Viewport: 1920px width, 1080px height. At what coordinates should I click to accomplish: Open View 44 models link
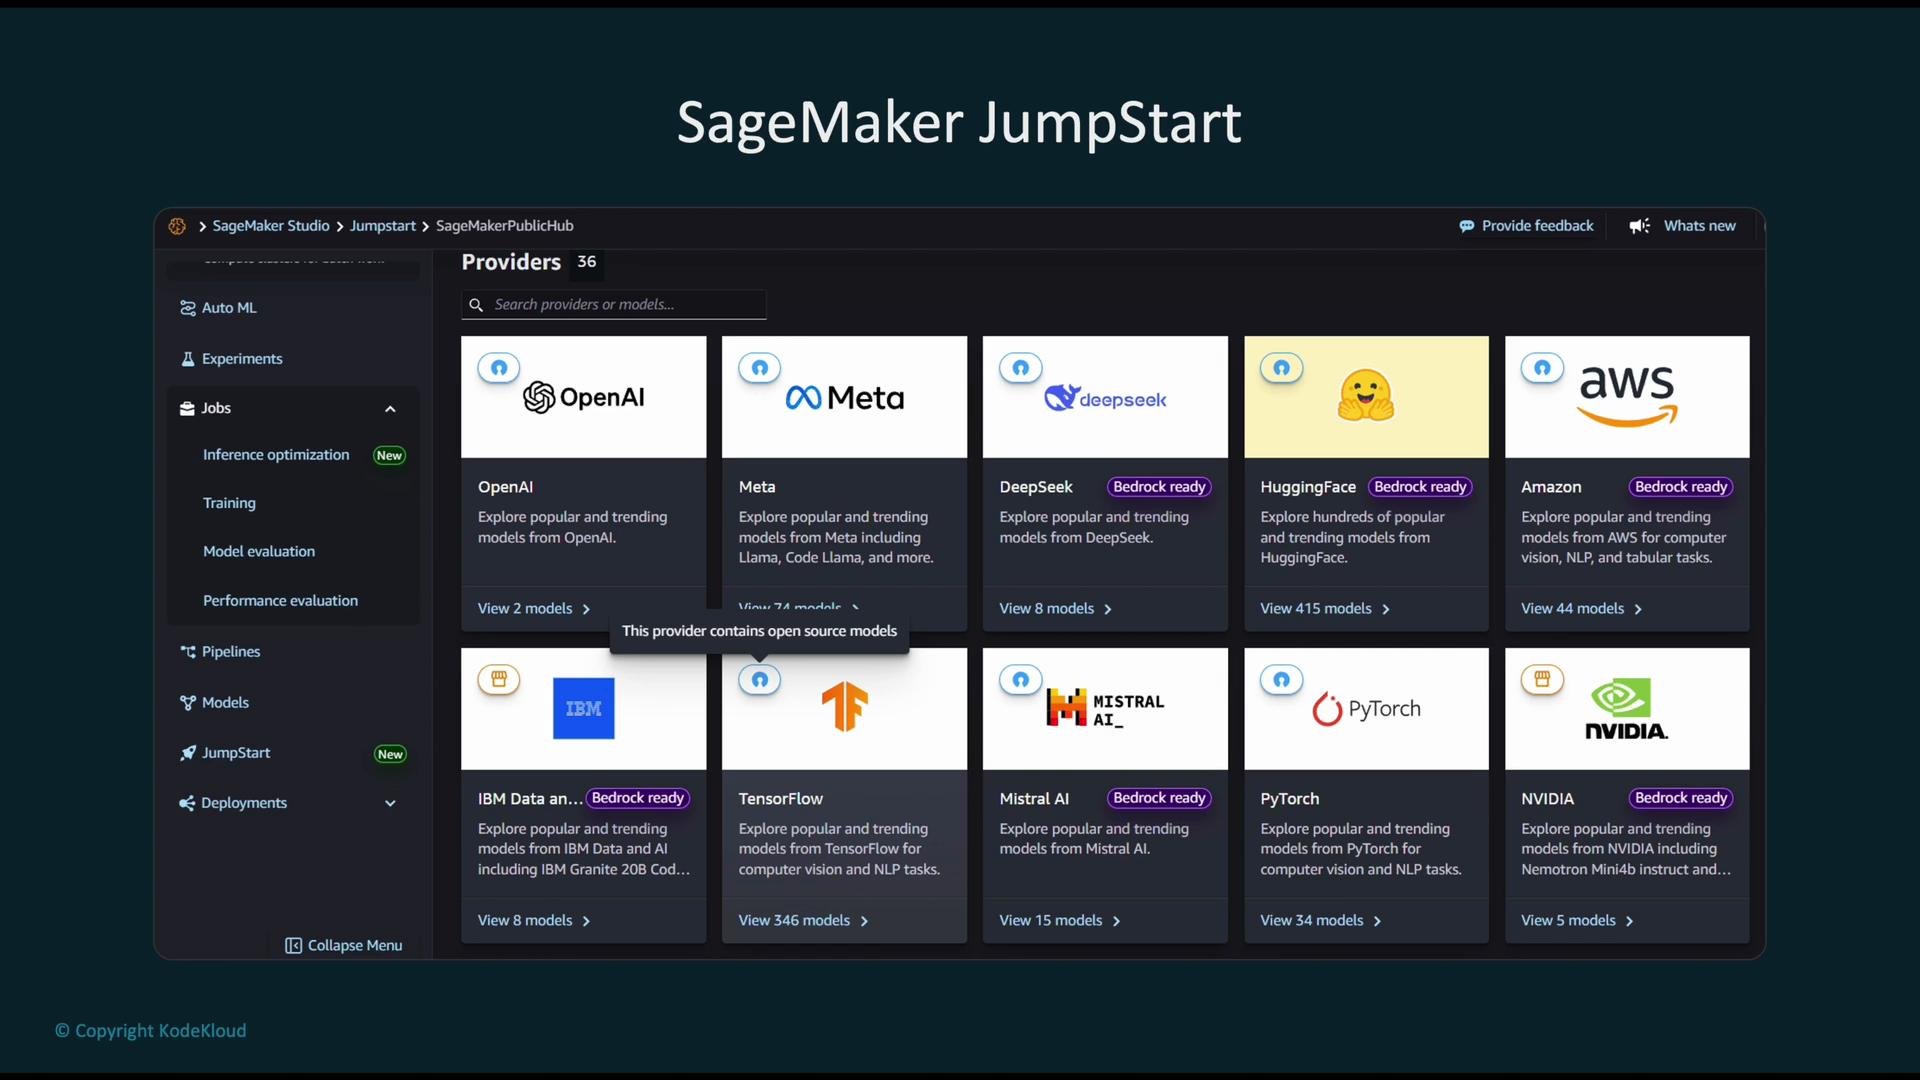pos(1582,609)
